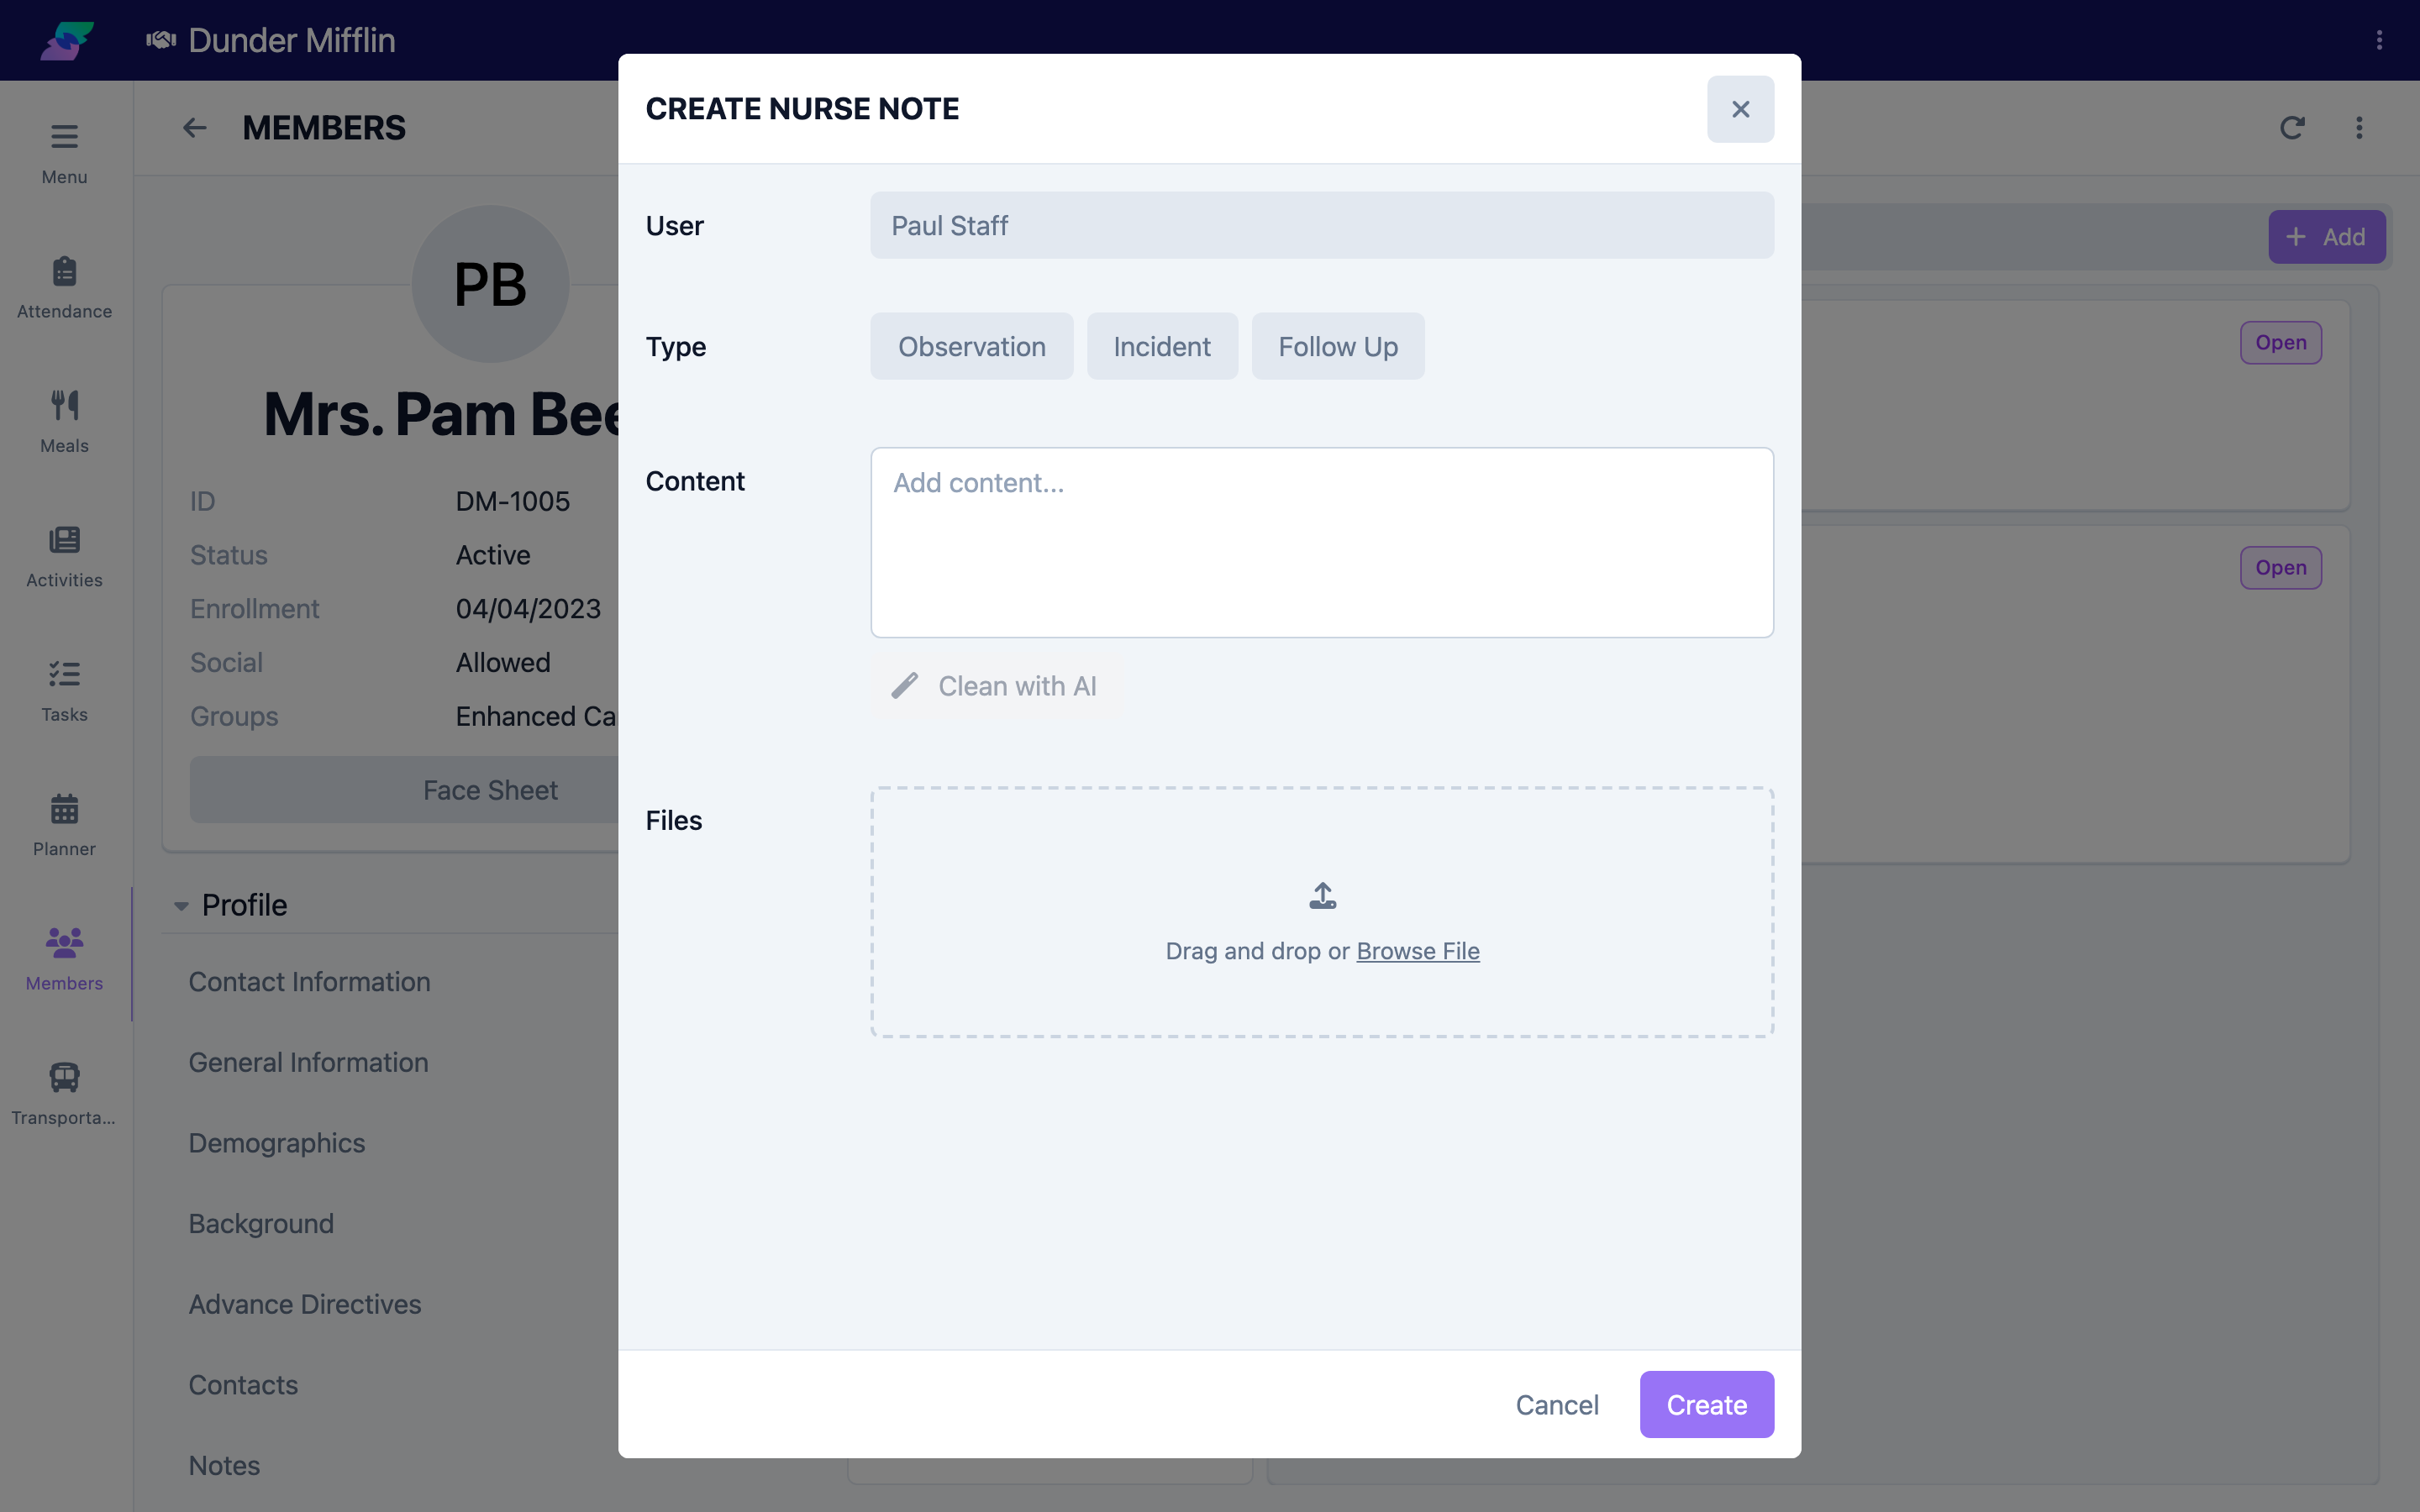Go to Meals section

pyautogui.click(x=64, y=421)
